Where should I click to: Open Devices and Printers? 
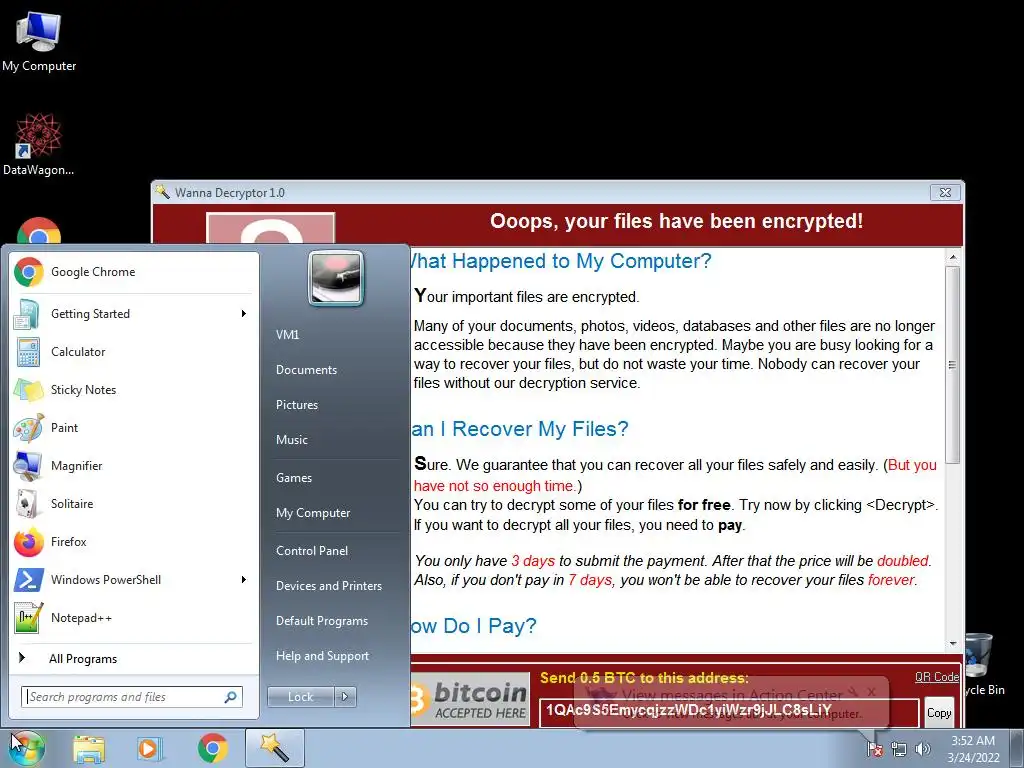(329, 586)
